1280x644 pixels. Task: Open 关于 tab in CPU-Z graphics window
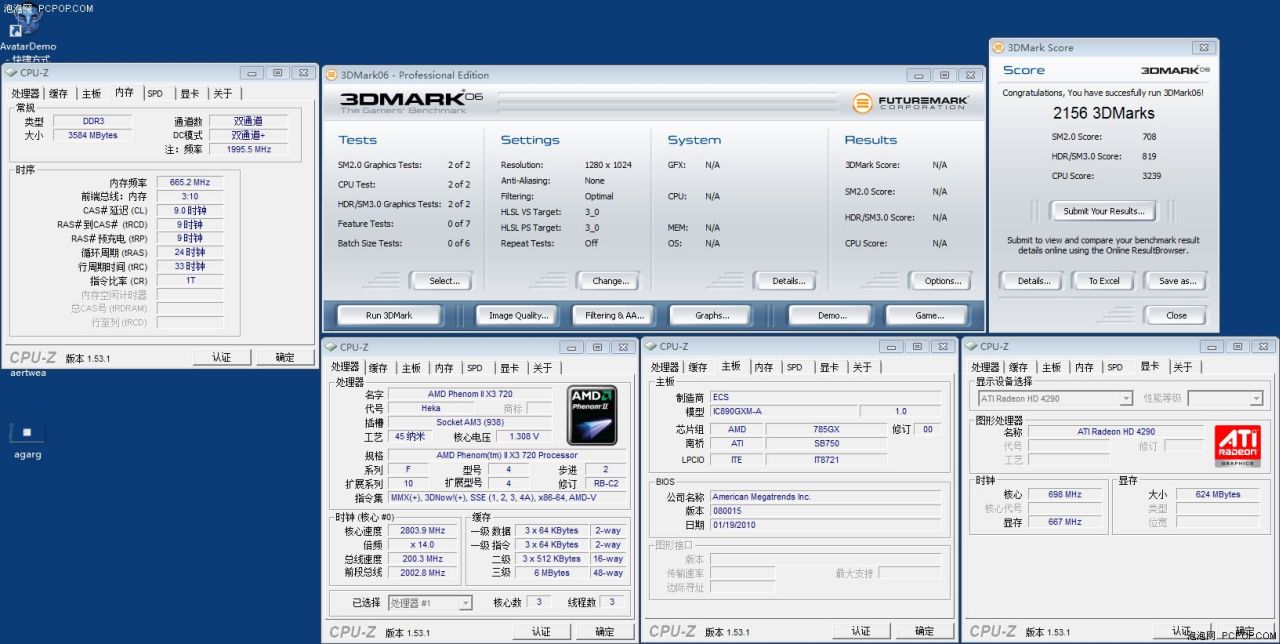coord(1182,367)
